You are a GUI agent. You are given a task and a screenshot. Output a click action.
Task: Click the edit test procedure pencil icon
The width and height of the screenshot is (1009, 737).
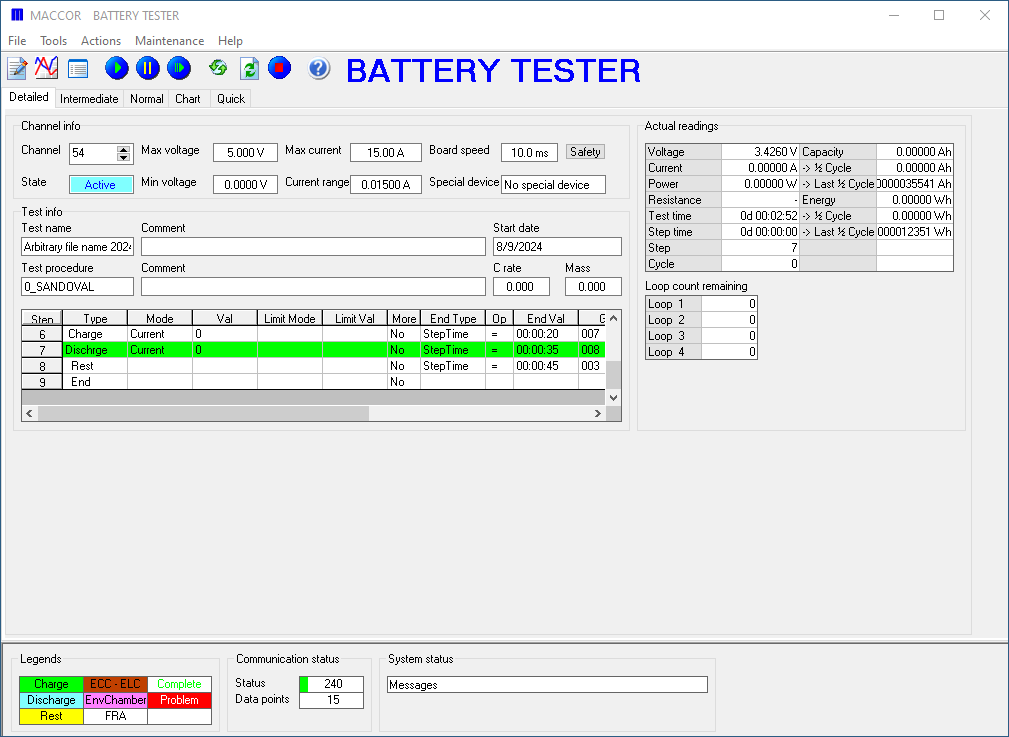17,68
